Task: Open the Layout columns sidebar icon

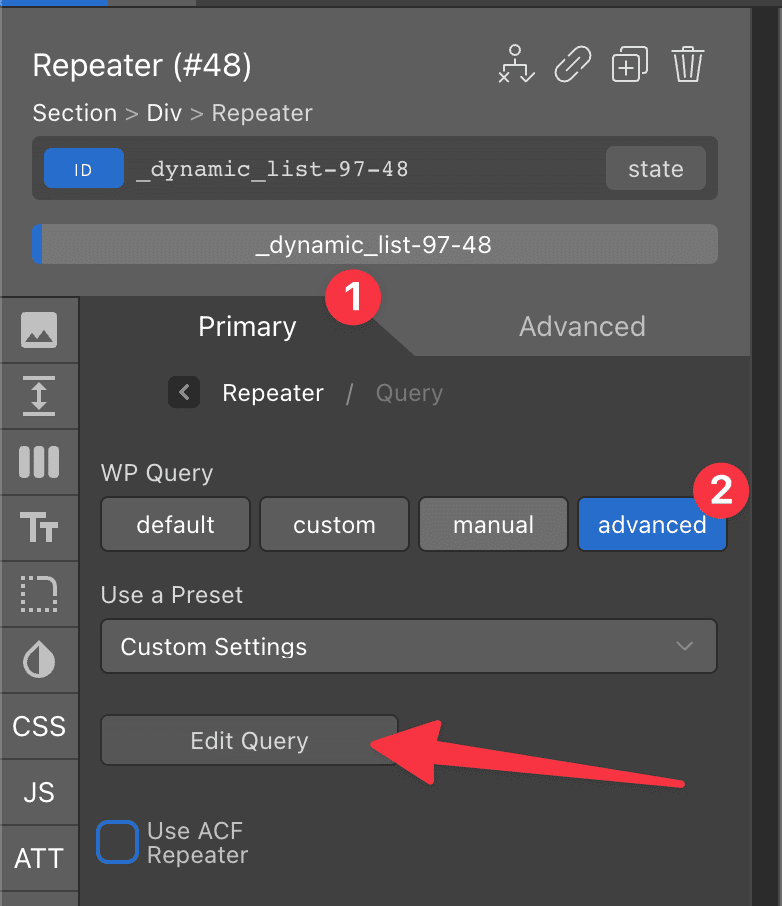Action: coord(39,462)
